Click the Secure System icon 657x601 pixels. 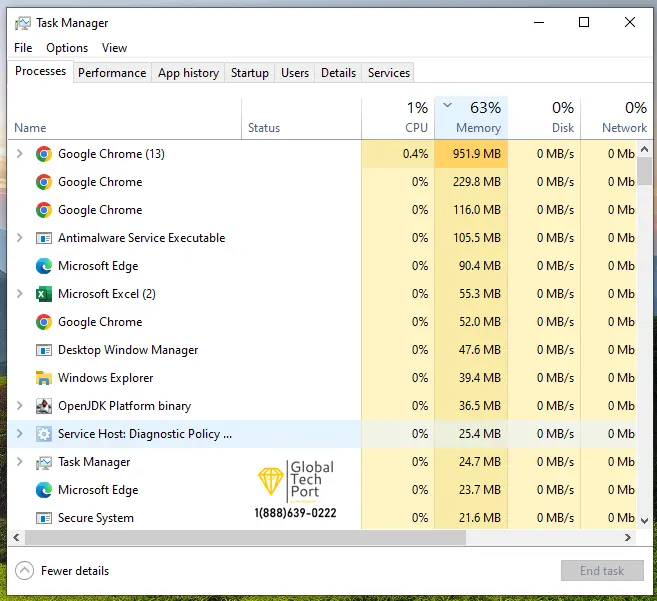coord(44,518)
